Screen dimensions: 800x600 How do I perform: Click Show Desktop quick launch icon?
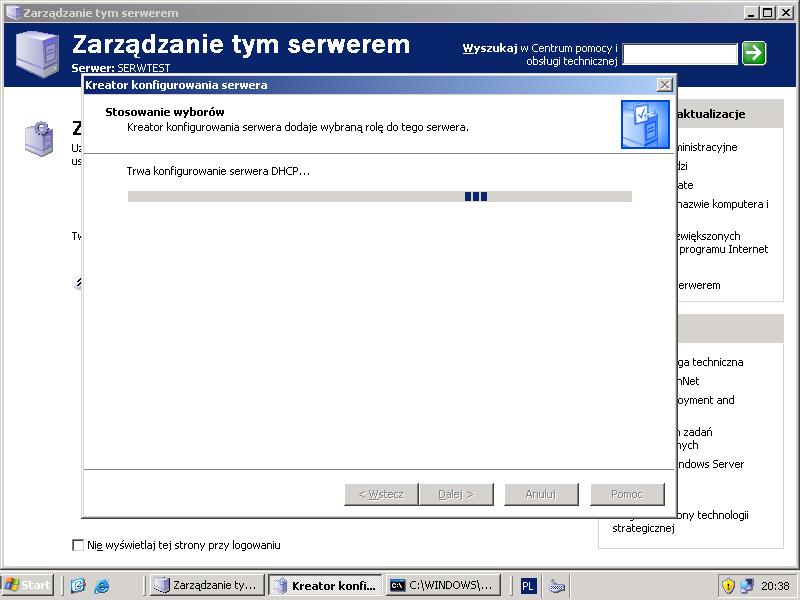click(78, 585)
